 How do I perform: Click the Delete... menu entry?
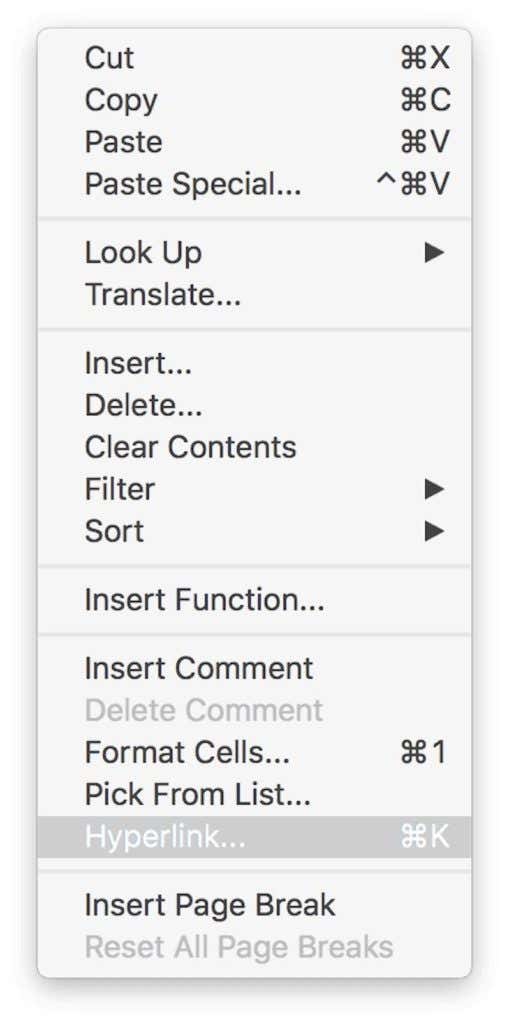tap(254, 406)
